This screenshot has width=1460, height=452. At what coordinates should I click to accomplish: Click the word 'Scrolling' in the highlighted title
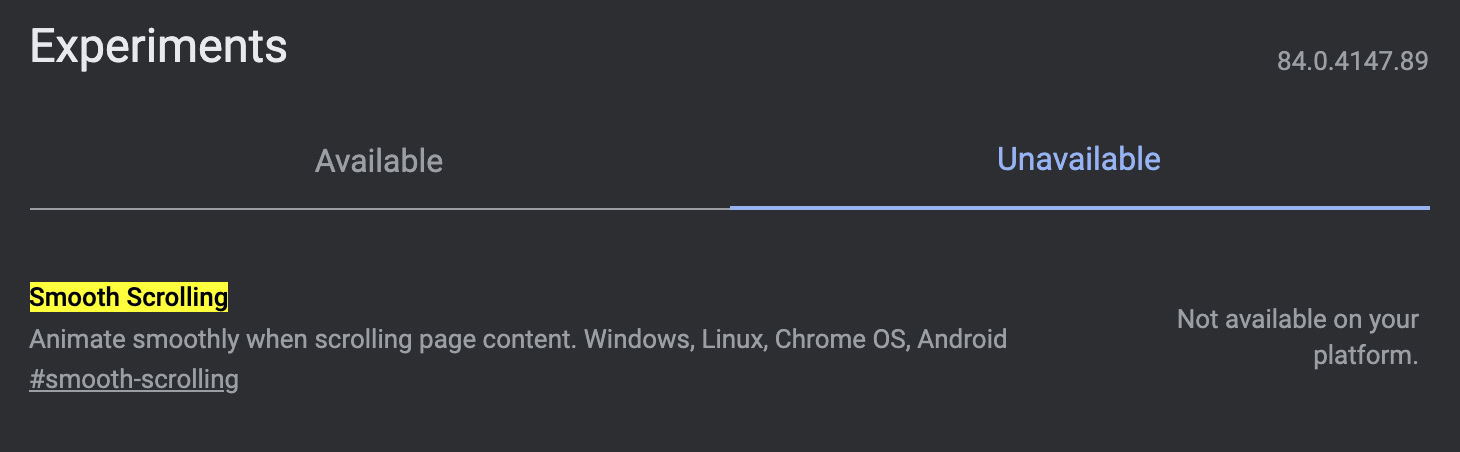coord(177,297)
